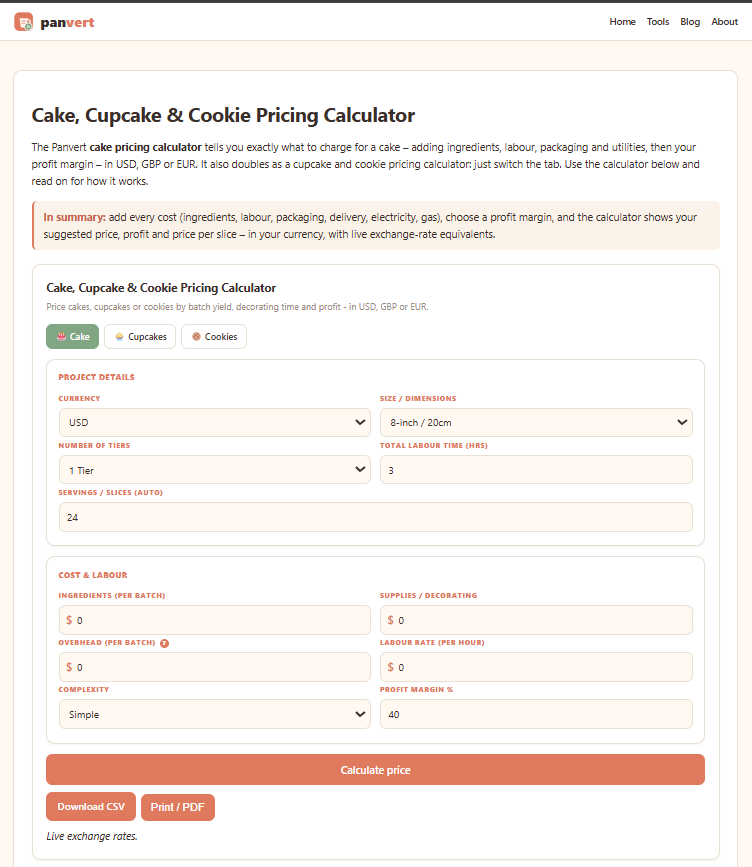
Task: Click the Labour Rate per hour input
Action: [x=536, y=667]
